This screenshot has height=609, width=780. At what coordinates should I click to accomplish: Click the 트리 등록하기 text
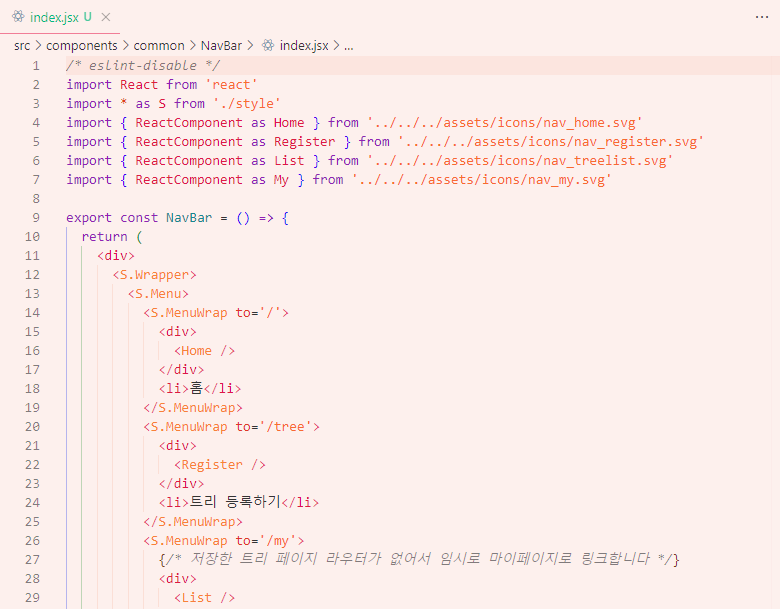tap(235, 502)
